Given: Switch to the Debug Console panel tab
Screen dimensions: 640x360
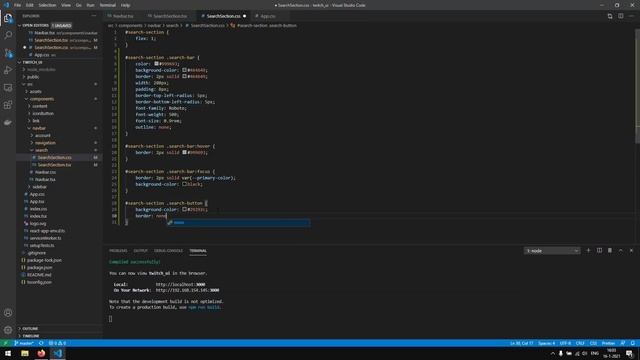Looking at the screenshot, I should pyautogui.click(x=169, y=251).
